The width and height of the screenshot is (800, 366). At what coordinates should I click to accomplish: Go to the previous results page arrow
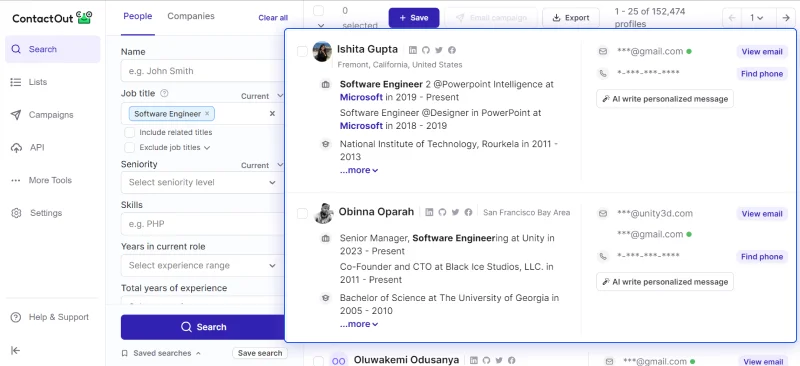(x=732, y=18)
